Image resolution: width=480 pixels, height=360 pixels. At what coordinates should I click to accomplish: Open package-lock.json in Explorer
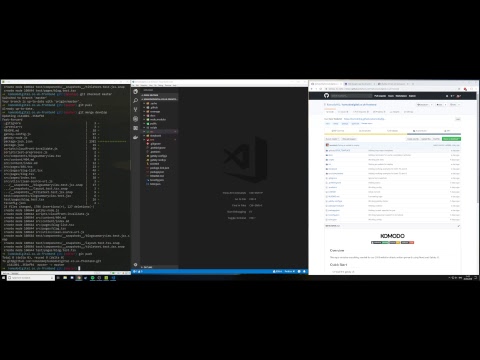[x=160, y=168]
